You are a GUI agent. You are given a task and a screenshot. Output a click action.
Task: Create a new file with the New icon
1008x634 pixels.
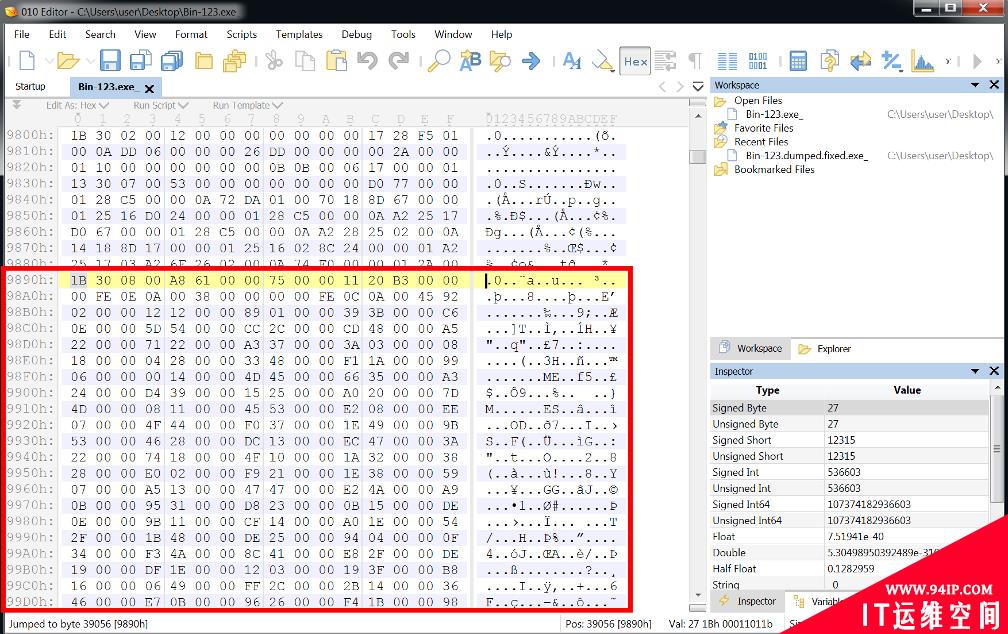click(x=27, y=61)
